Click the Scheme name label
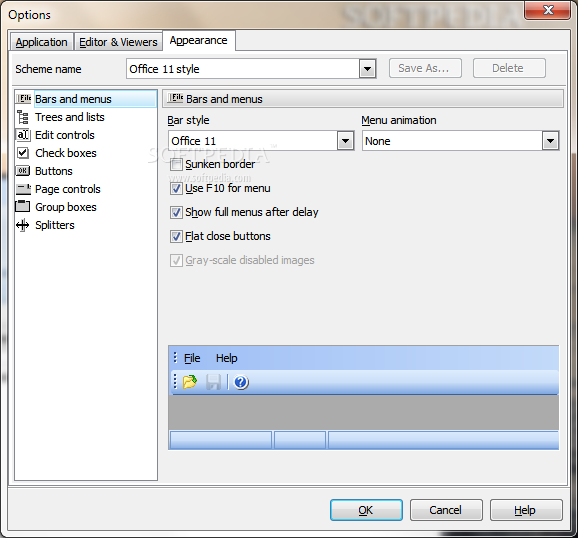578x538 pixels. point(48,69)
